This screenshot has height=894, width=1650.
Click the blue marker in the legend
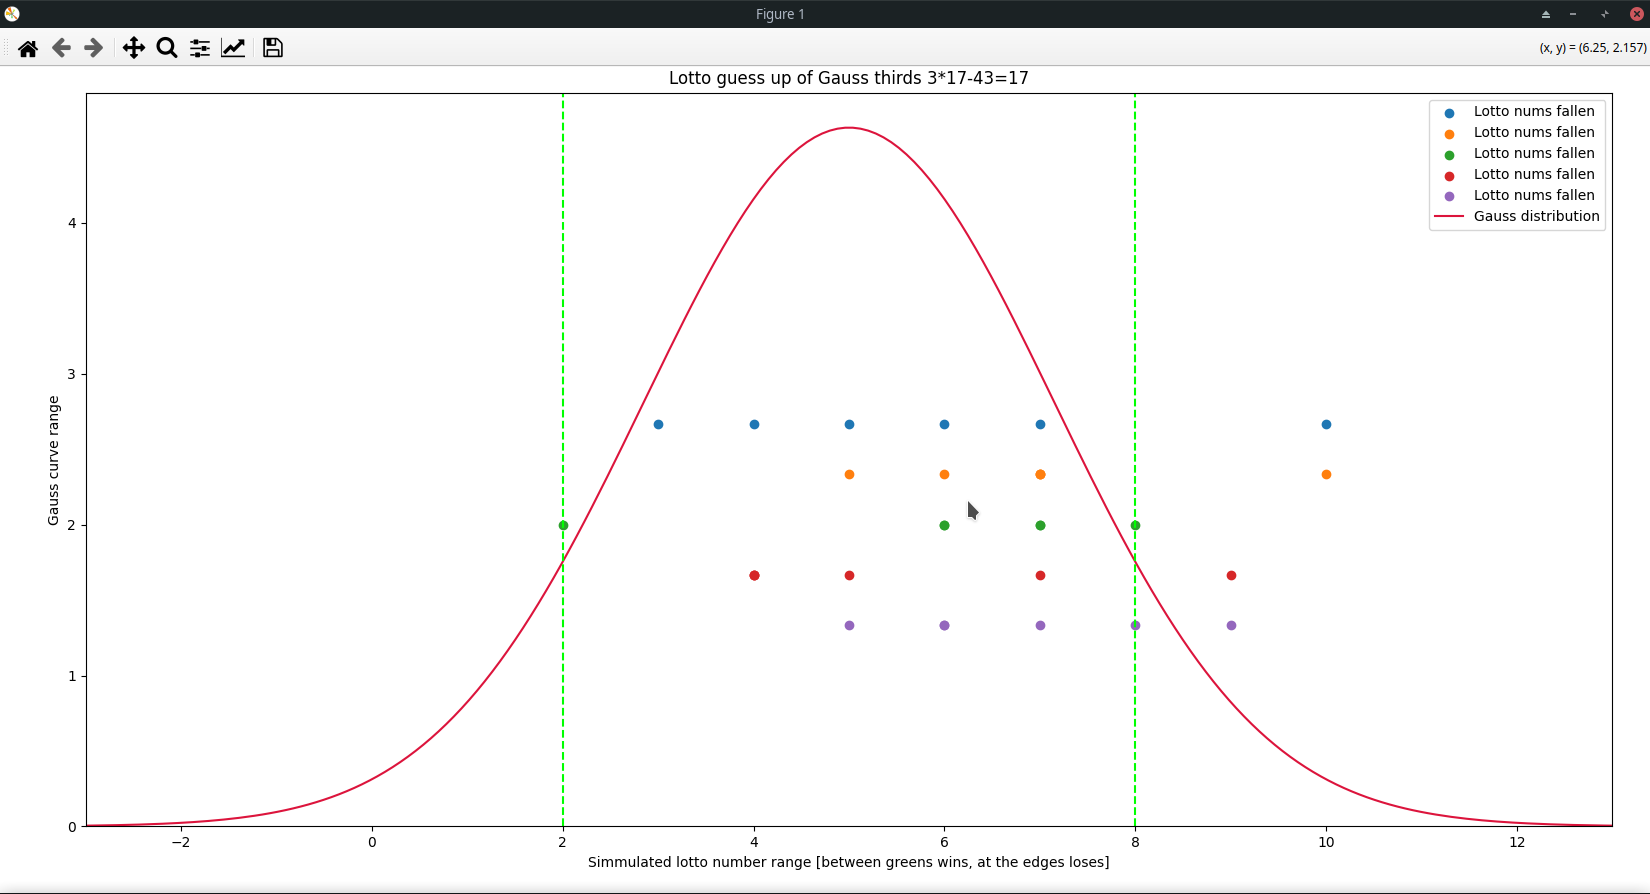click(1449, 113)
